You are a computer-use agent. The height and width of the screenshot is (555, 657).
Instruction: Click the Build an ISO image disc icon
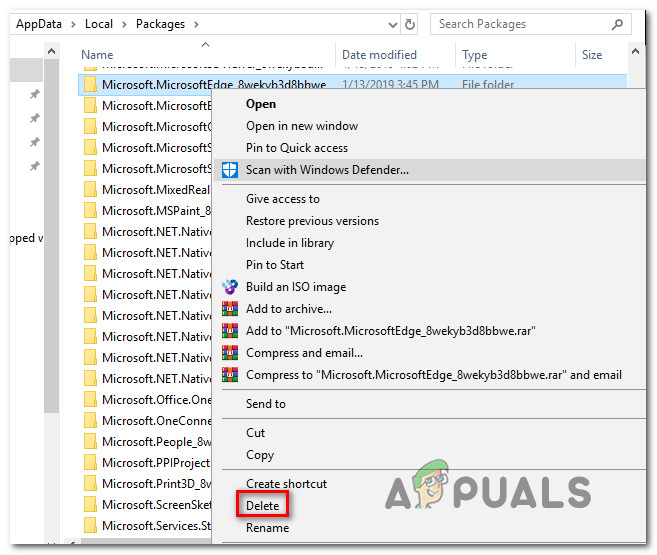230,287
